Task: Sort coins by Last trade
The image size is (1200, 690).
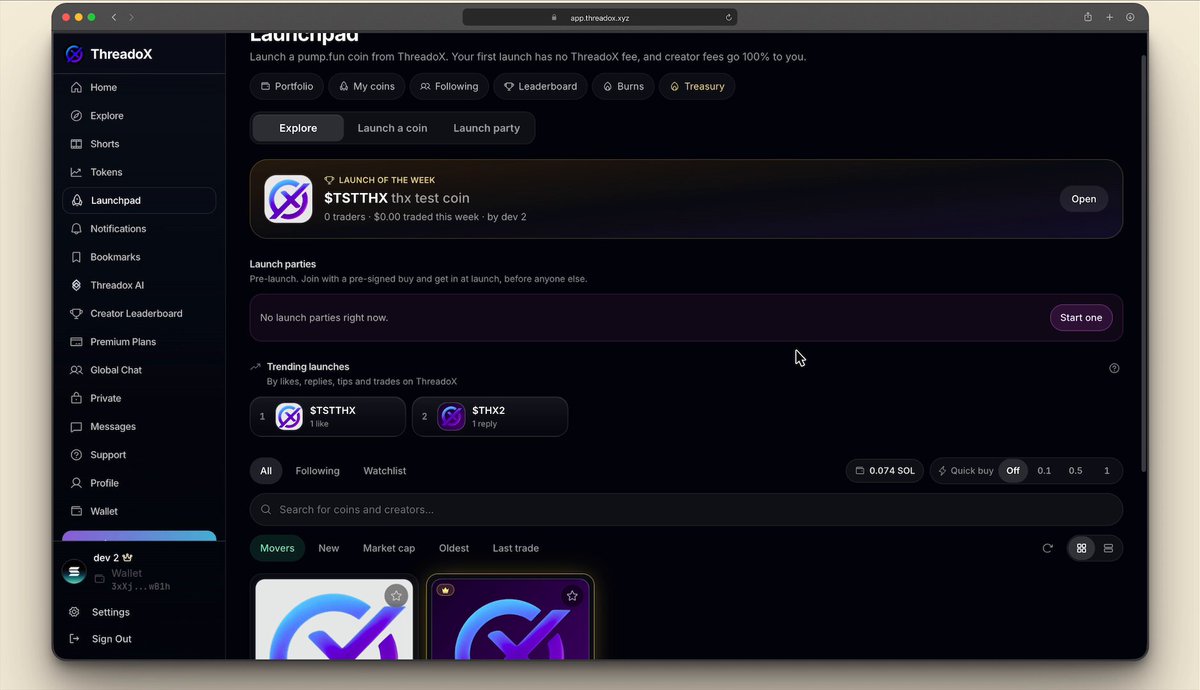Action: 516,548
